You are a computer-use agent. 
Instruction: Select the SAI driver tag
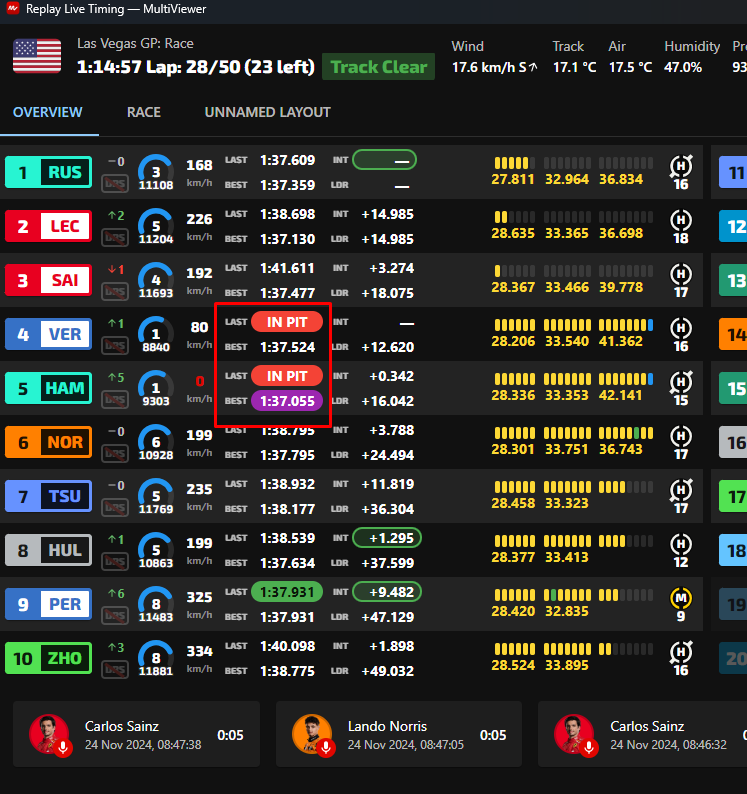click(x=49, y=280)
